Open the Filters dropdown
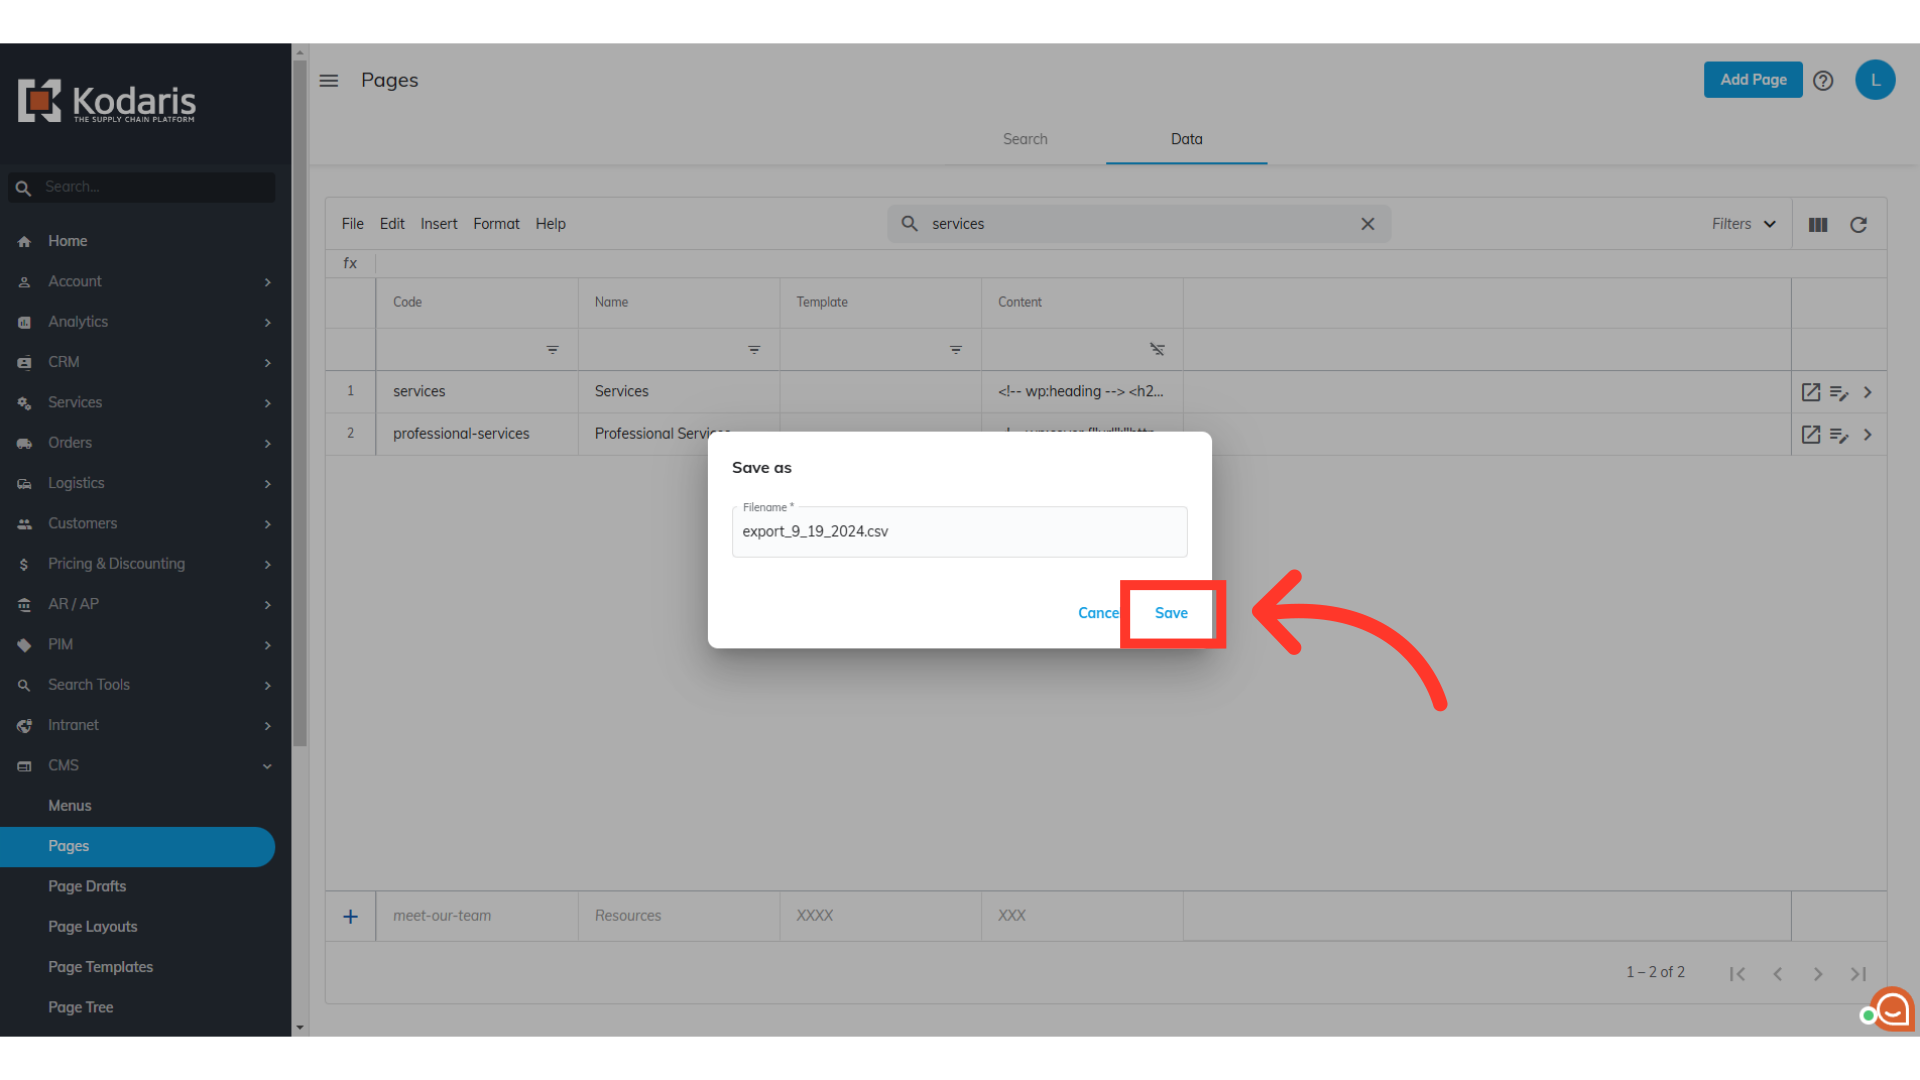 point(1743,224)
